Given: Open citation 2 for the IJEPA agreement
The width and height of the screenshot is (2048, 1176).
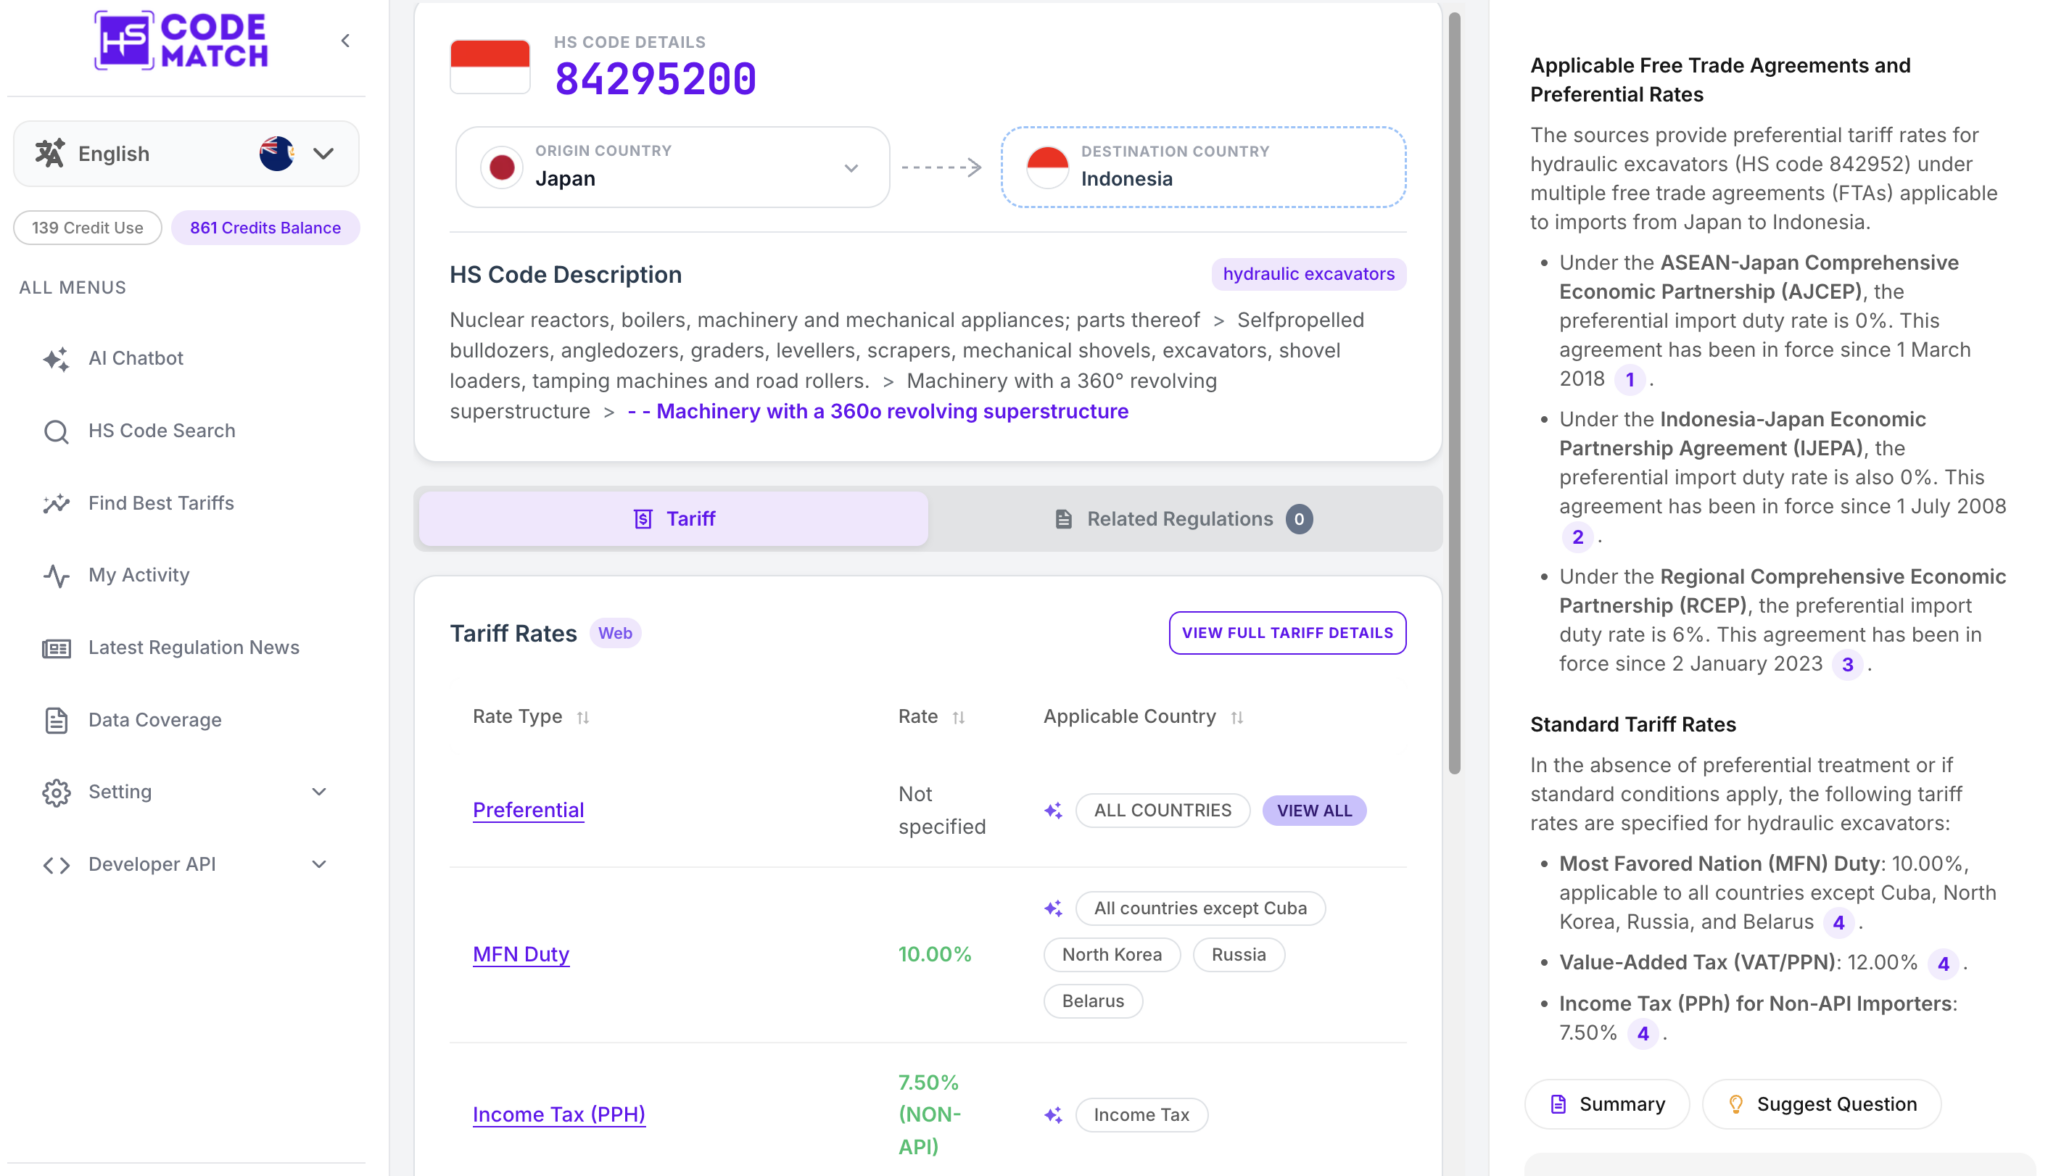Looking at the screenshot, I should tap(1578, 538).
